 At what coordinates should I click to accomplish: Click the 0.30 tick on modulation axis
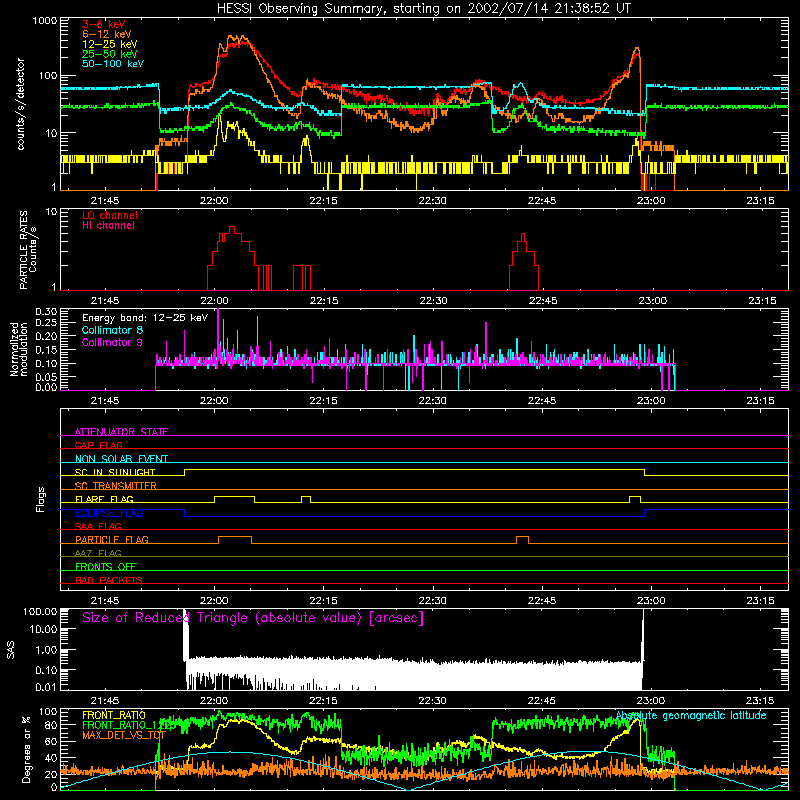tap(46, 312)
